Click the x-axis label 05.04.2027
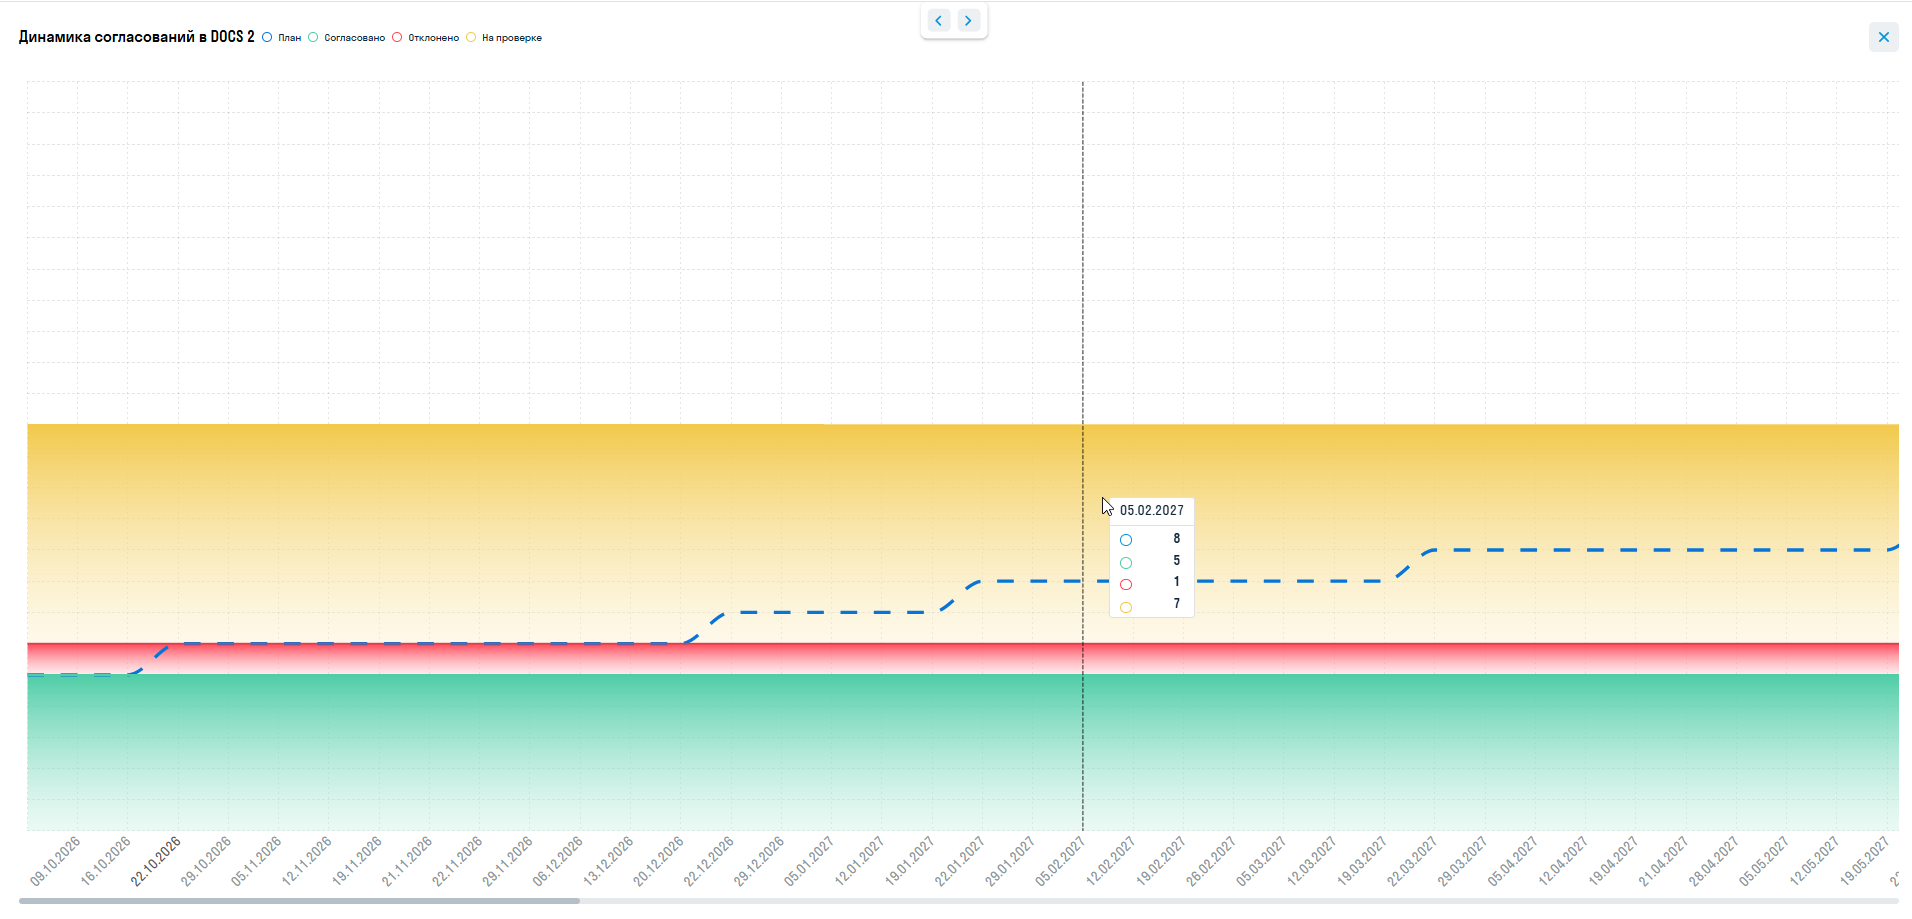This screenshot has width=1912, height=919. point(1512,861)
